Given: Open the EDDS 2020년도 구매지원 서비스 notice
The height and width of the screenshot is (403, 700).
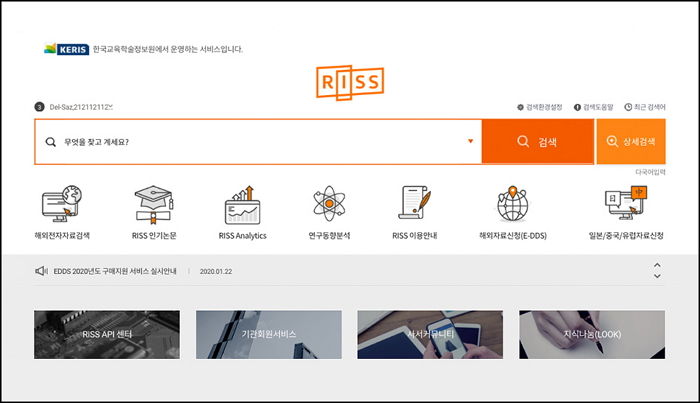Looking at the screenshot, I should tap(115, 271).
